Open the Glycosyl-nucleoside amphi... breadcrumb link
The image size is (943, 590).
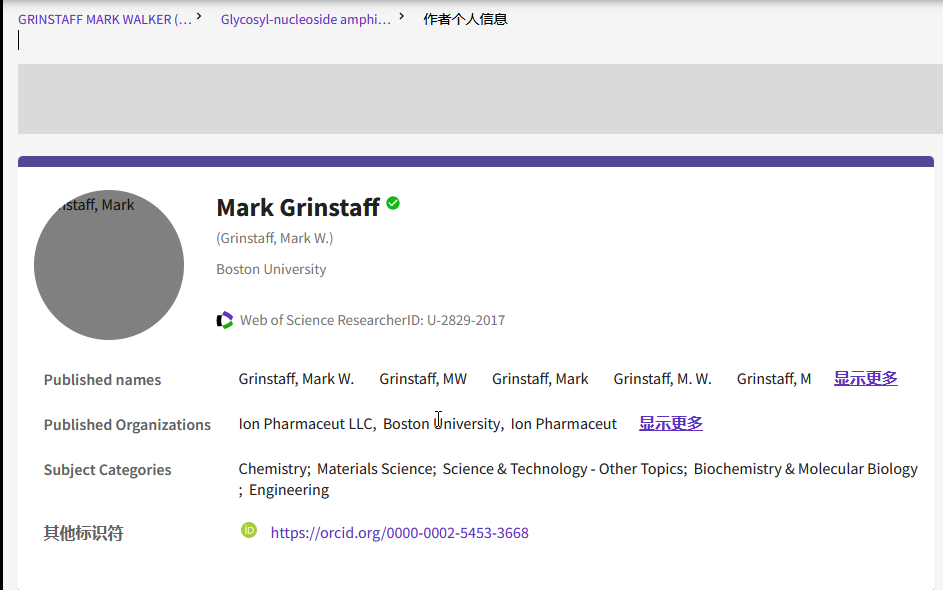pos(306,19)
